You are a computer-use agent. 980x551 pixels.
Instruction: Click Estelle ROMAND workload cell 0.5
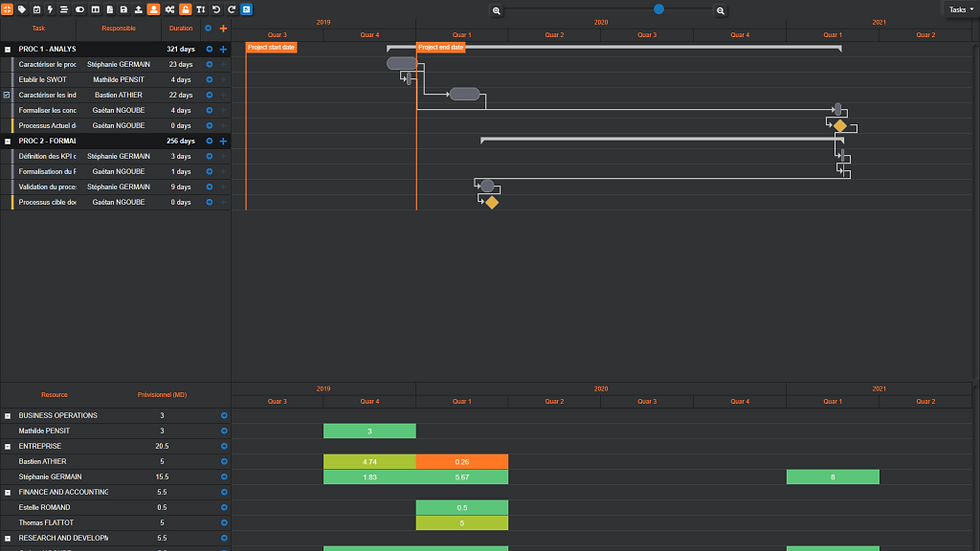[x=462, y=508]
